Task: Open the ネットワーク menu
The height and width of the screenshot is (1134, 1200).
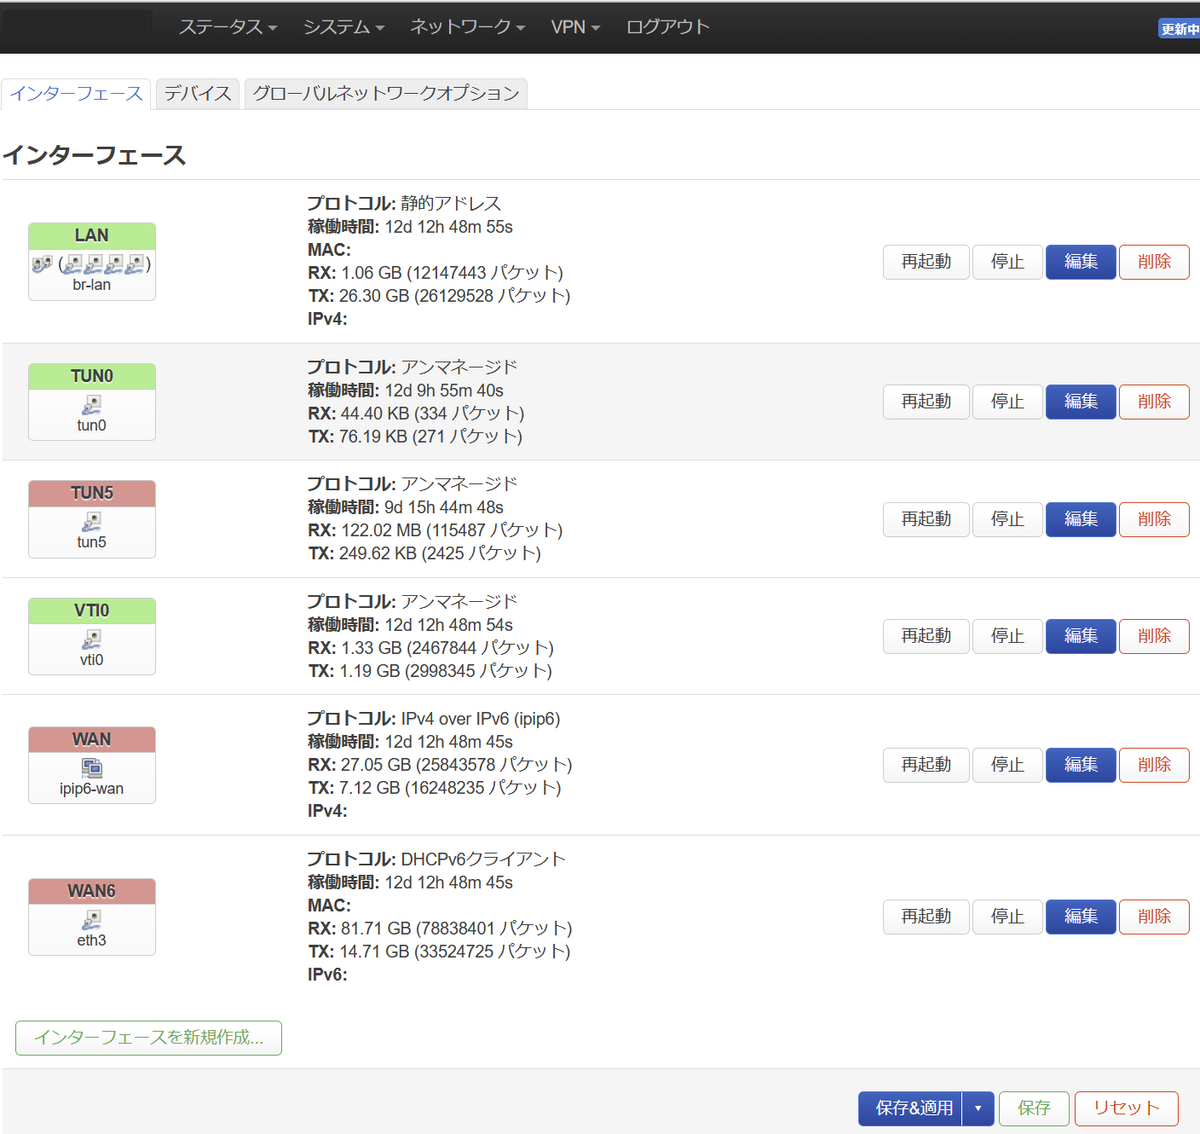Action: pyautogui.click(x=467, y=27)
